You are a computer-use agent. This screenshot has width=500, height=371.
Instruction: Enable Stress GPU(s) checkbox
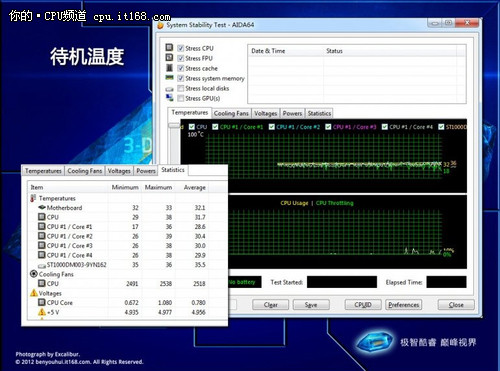pyautogui.click(x=181, y=98)
